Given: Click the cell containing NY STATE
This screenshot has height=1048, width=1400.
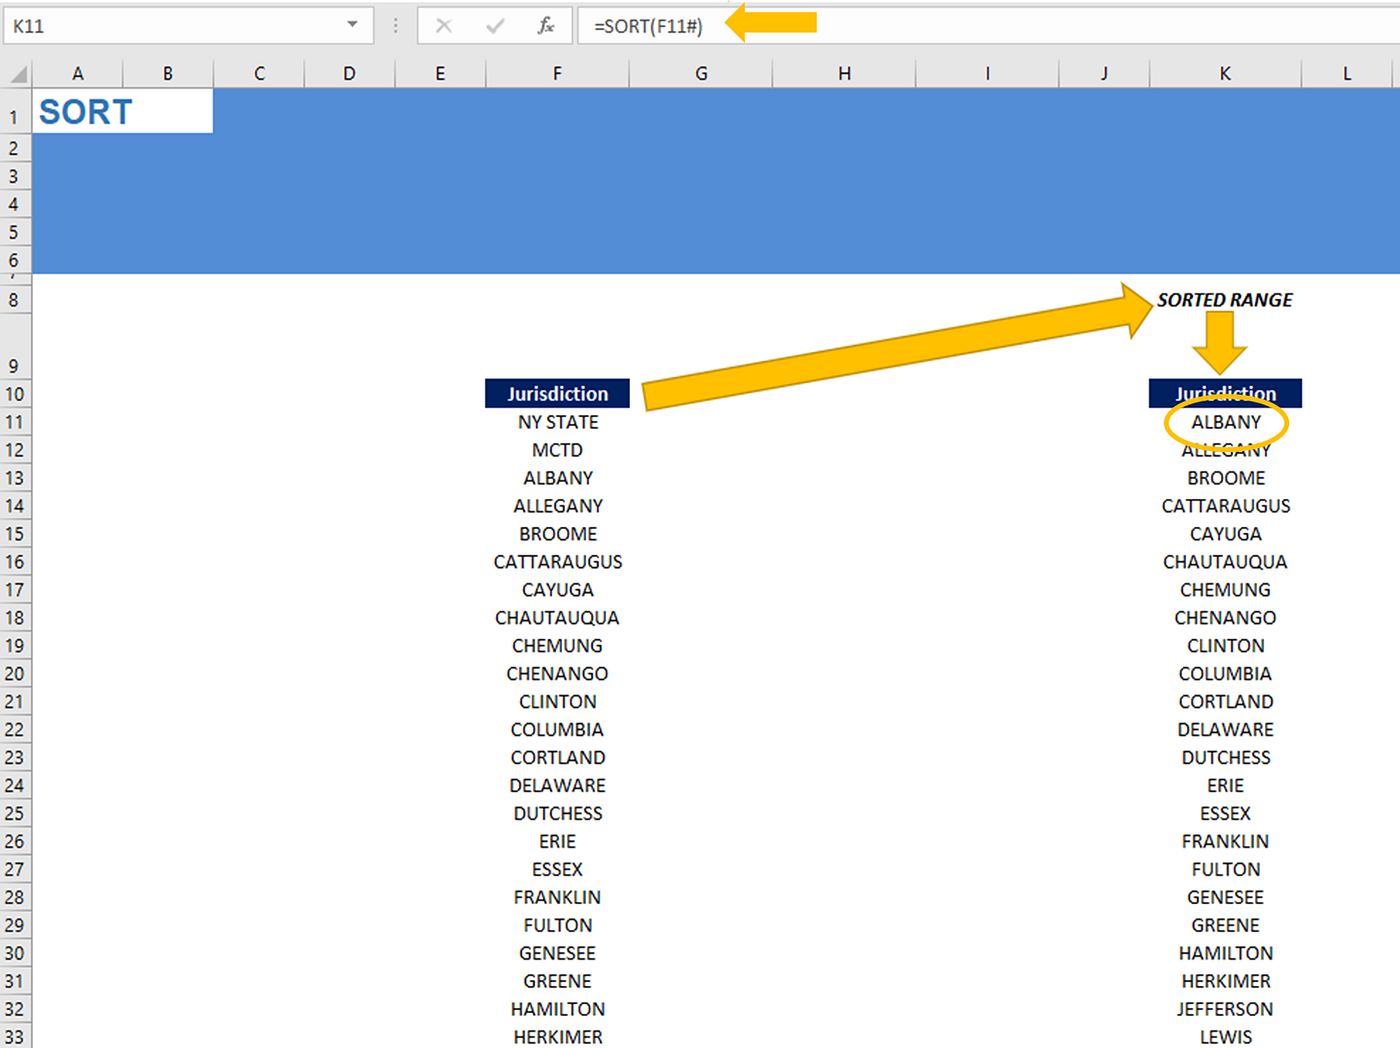Looking at the screenshot, I should click(557, 422).
